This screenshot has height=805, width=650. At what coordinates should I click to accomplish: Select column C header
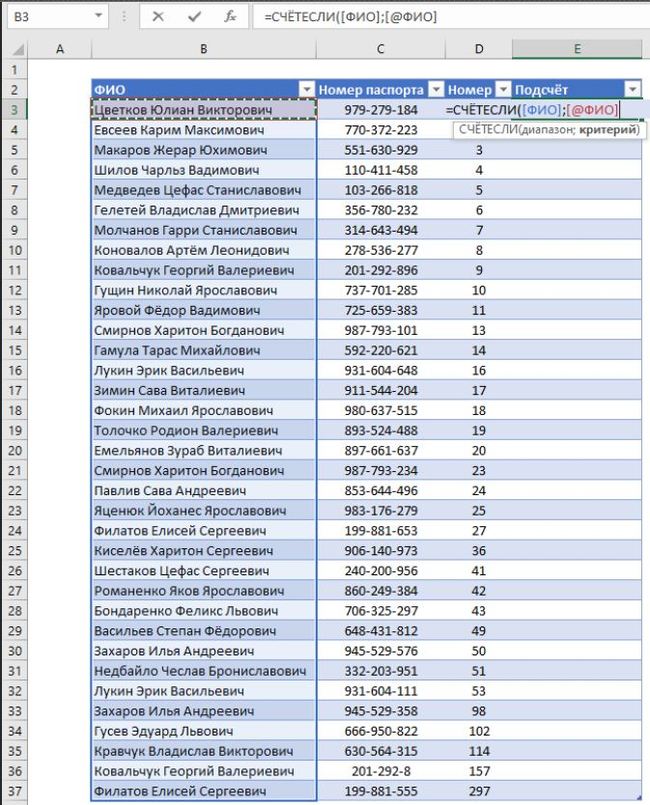click(x=380, y=49)
